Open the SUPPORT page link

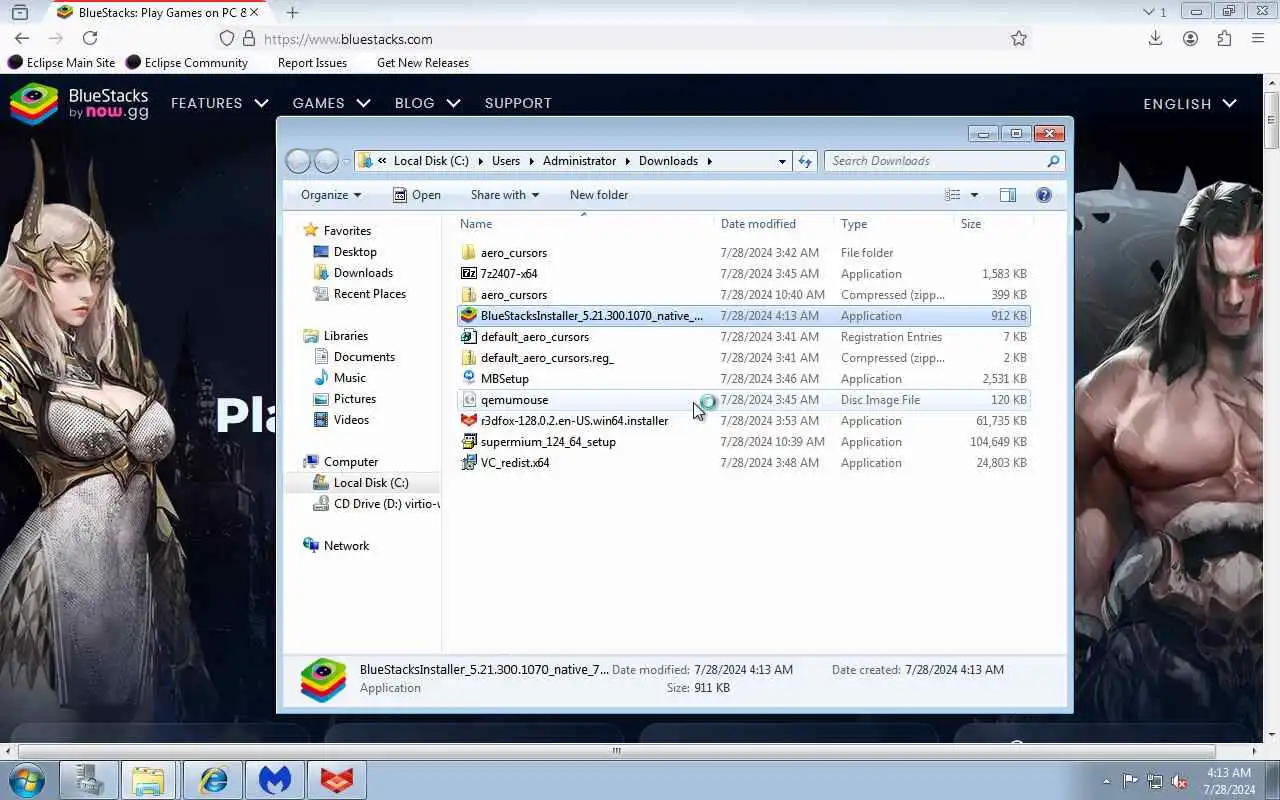[x=518, y=103]
